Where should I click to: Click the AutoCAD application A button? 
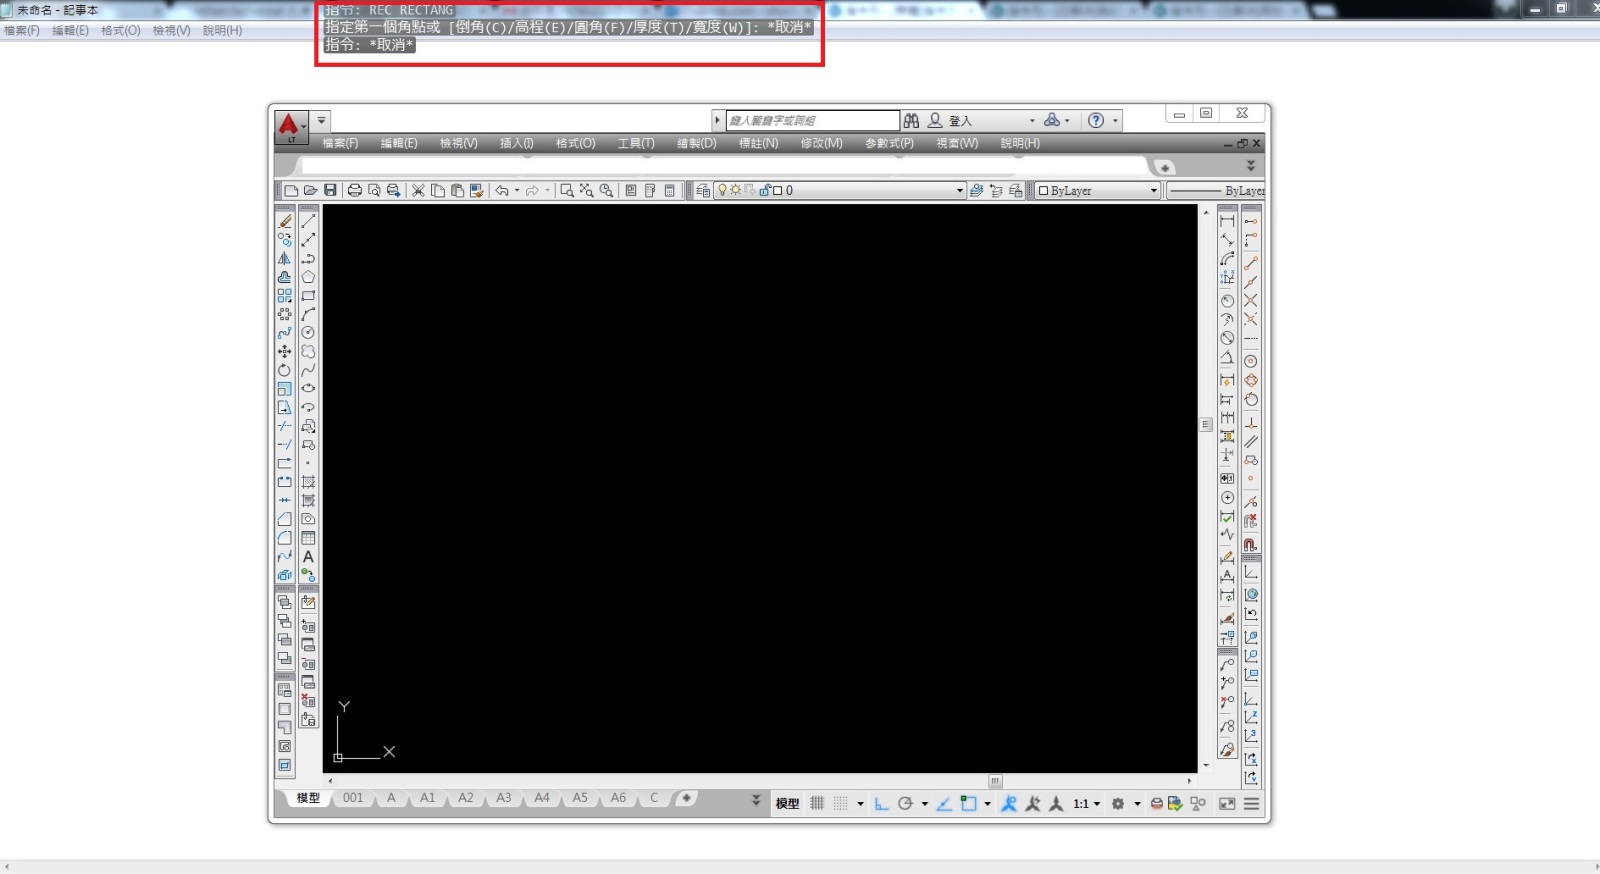(289, 126)
